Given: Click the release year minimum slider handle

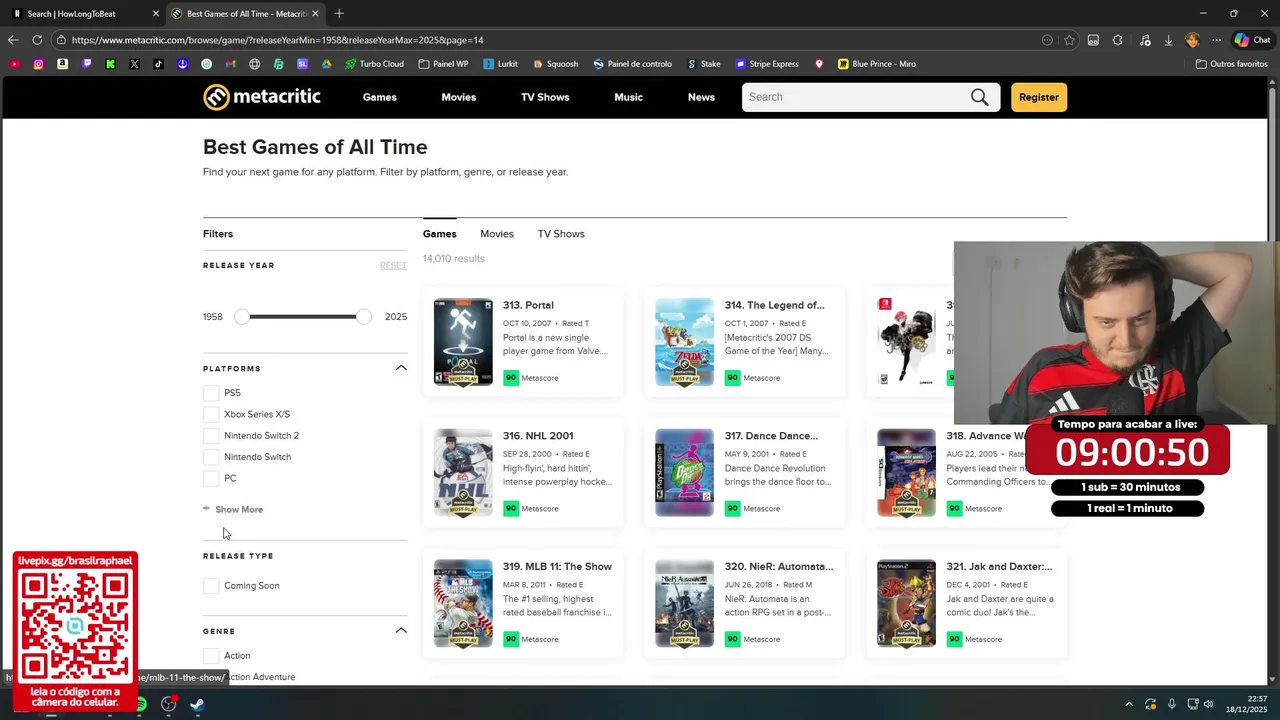Looking at the screenshot, I should pyautogui.click(x=242, y=317).
